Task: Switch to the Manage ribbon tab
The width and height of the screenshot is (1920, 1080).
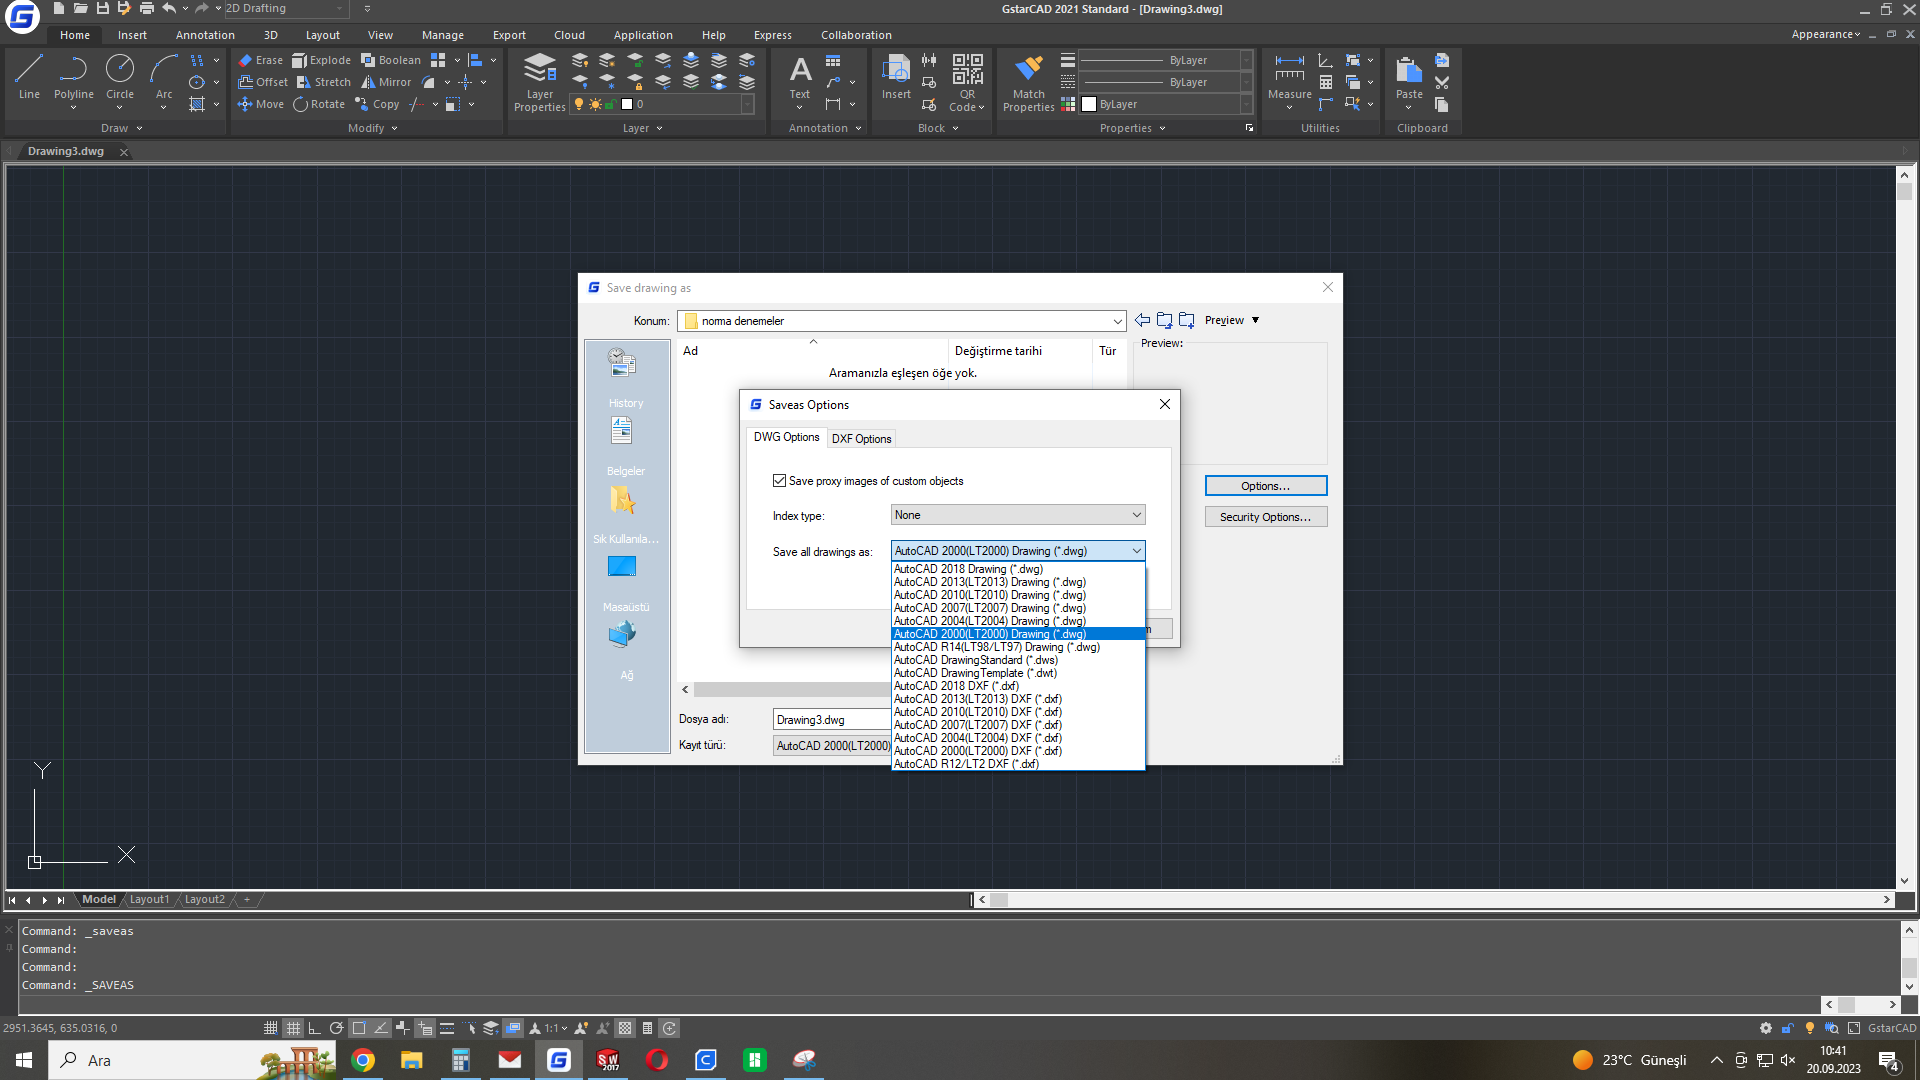Action: pos(443,35)
